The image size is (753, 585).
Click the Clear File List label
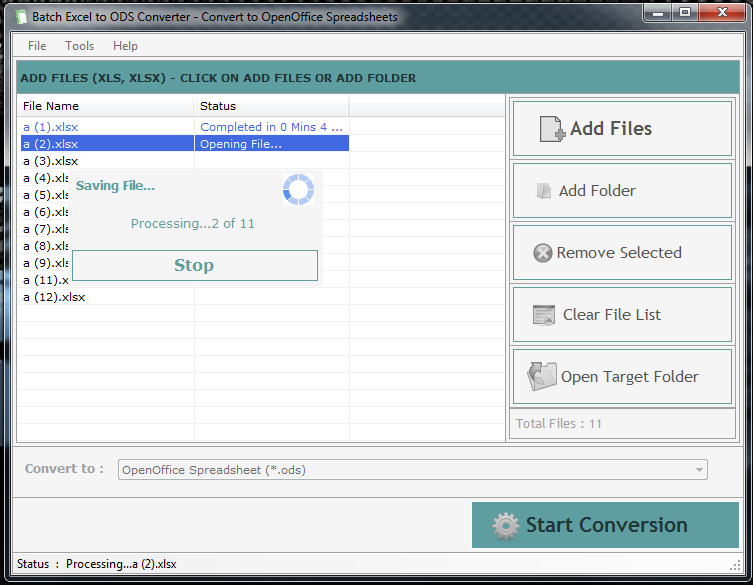click(612, 315)
